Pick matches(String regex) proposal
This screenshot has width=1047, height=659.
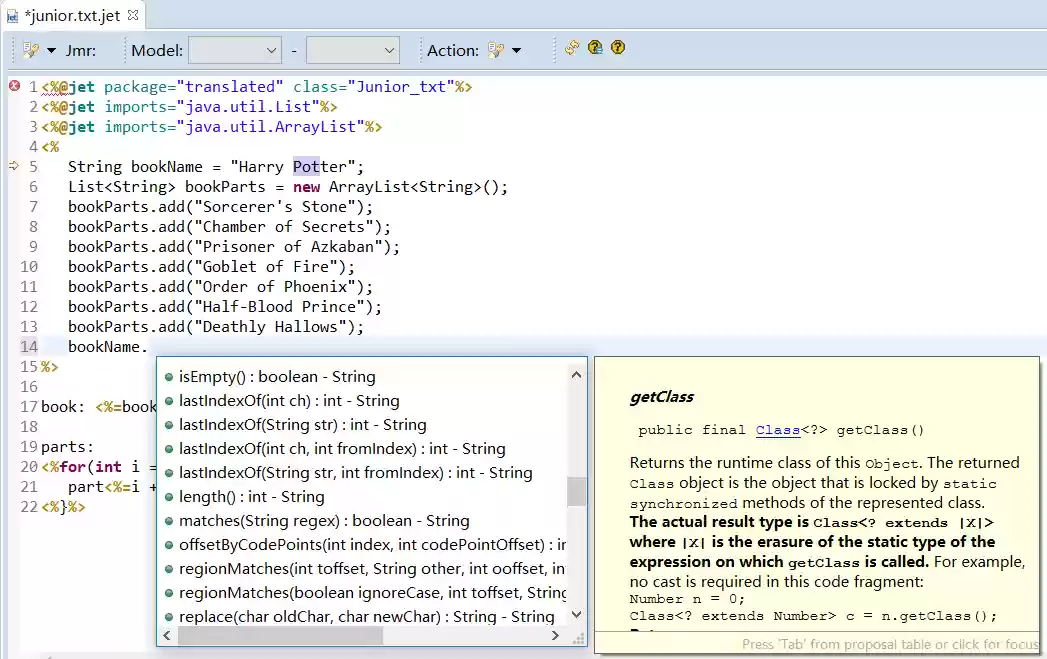click(x=323, y=521)
